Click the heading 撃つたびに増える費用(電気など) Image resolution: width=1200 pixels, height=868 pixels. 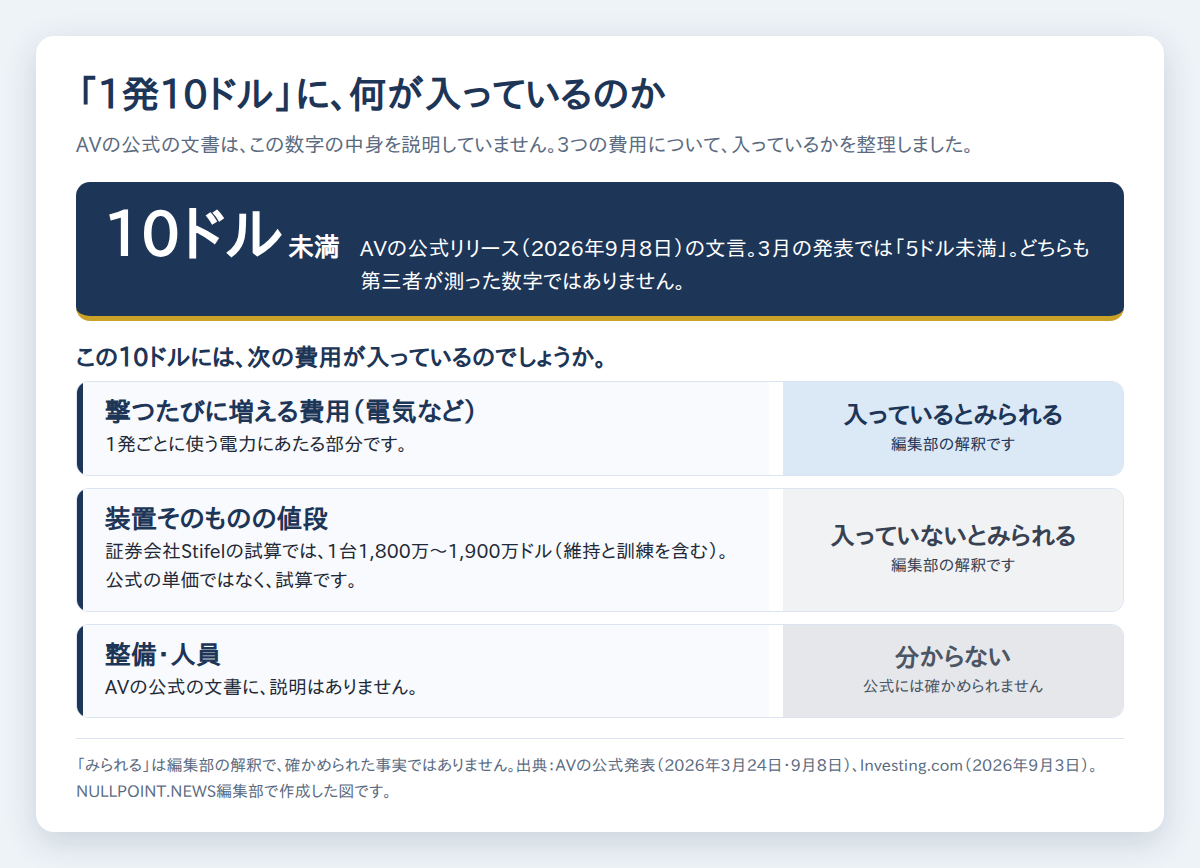[x=289, y=411]
